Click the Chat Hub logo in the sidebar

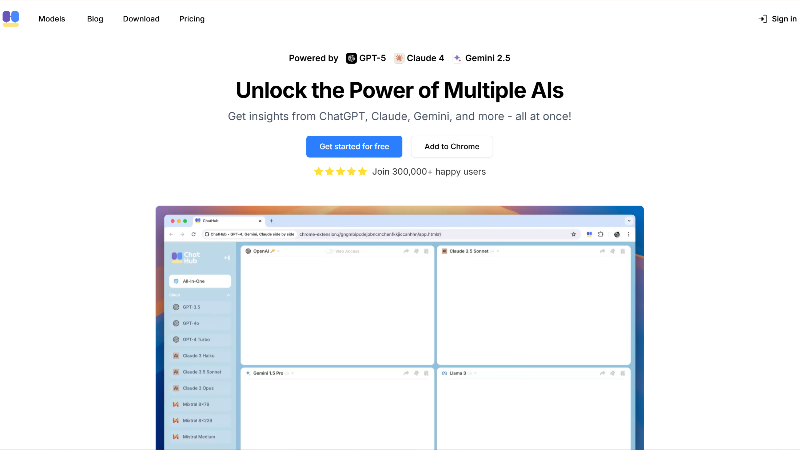click(x=186, y=257)
